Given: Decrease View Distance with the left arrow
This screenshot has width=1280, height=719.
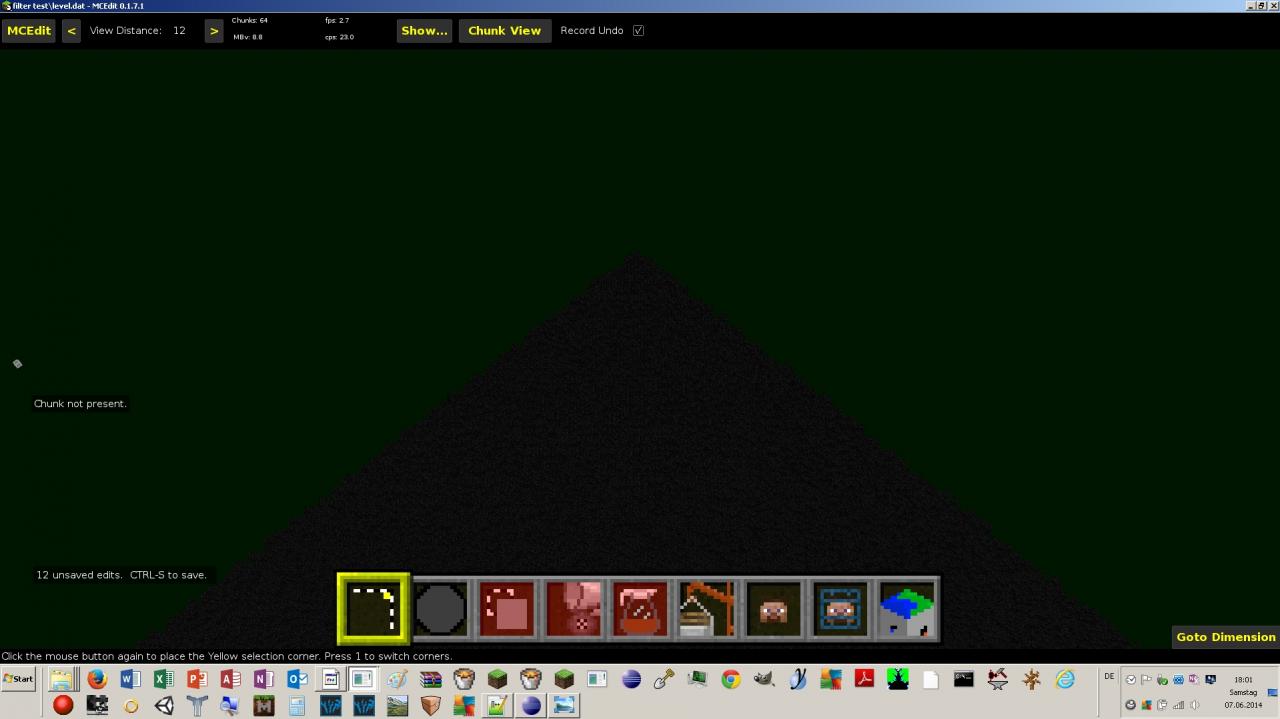Looking at the screenshot, I should point(71,30).
